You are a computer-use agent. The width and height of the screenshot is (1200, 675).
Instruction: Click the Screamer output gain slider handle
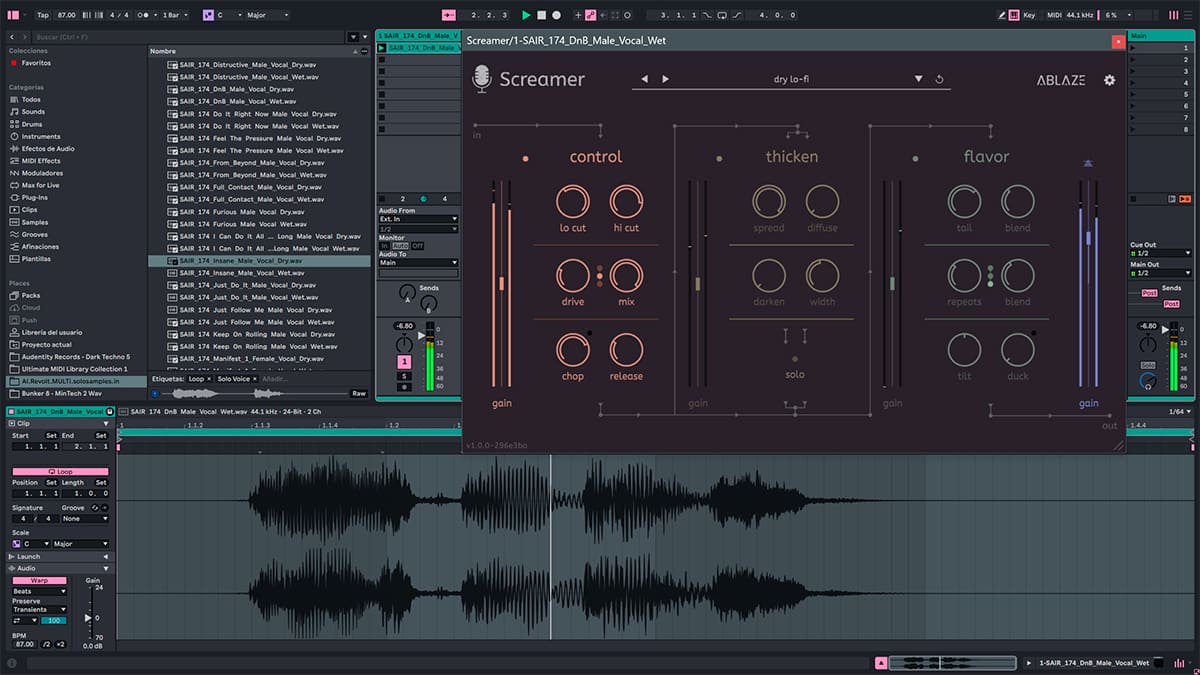[x=1088, y=239]
